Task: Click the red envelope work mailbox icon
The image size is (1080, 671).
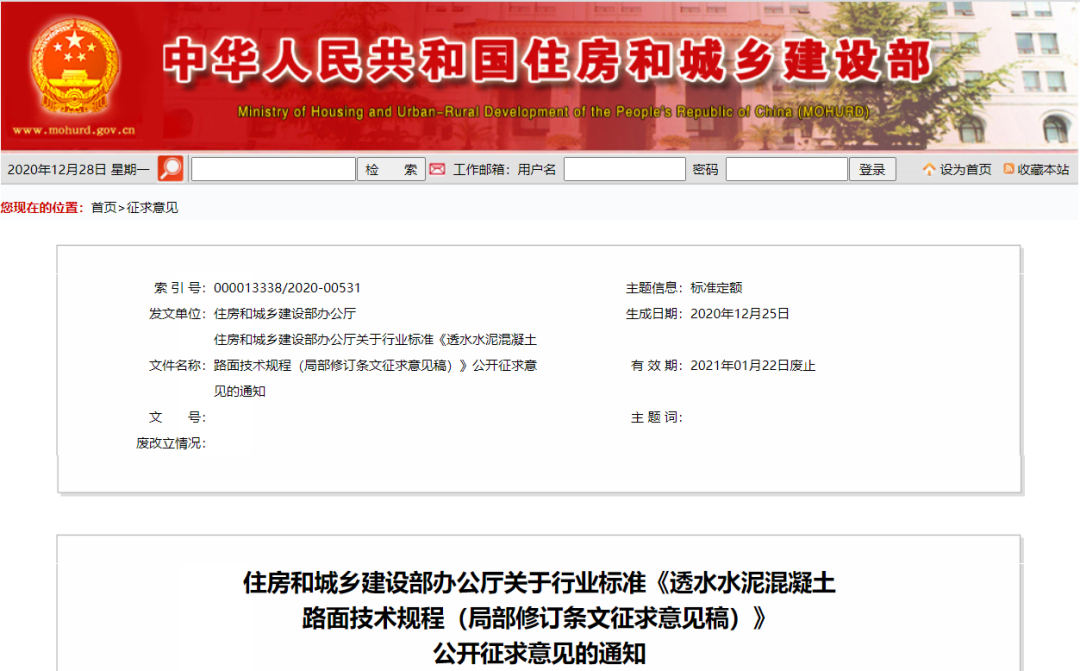Action: pos(437,169)
